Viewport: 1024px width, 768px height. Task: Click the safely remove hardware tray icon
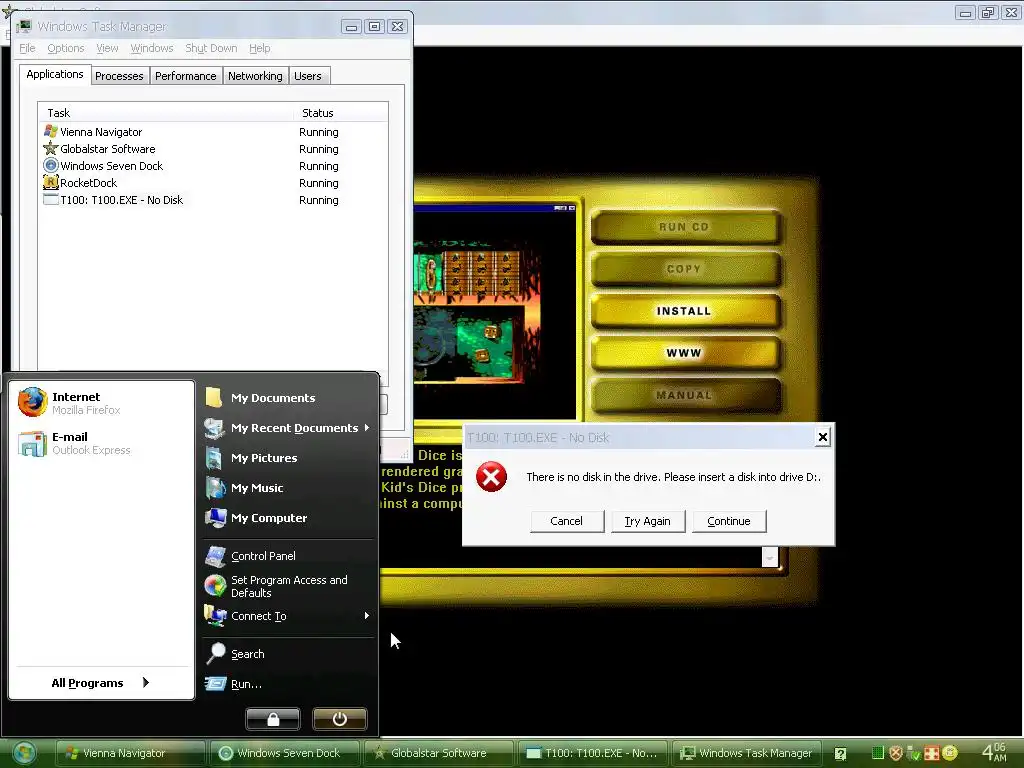(914, 754)
